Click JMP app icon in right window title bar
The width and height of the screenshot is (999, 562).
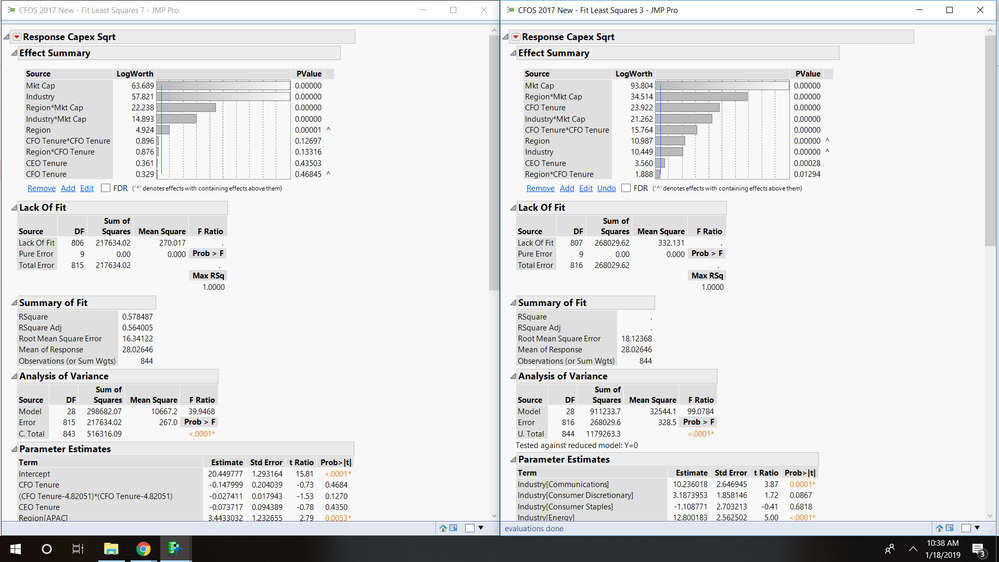[x=510, y=10]
